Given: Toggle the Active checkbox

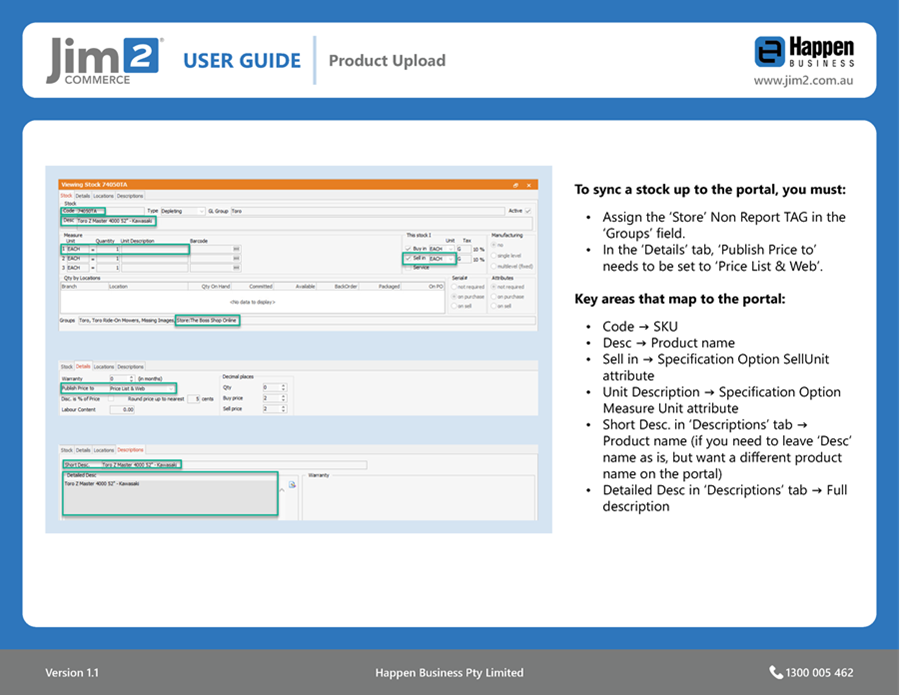Looking at the screenshot, I should (527, 211).
